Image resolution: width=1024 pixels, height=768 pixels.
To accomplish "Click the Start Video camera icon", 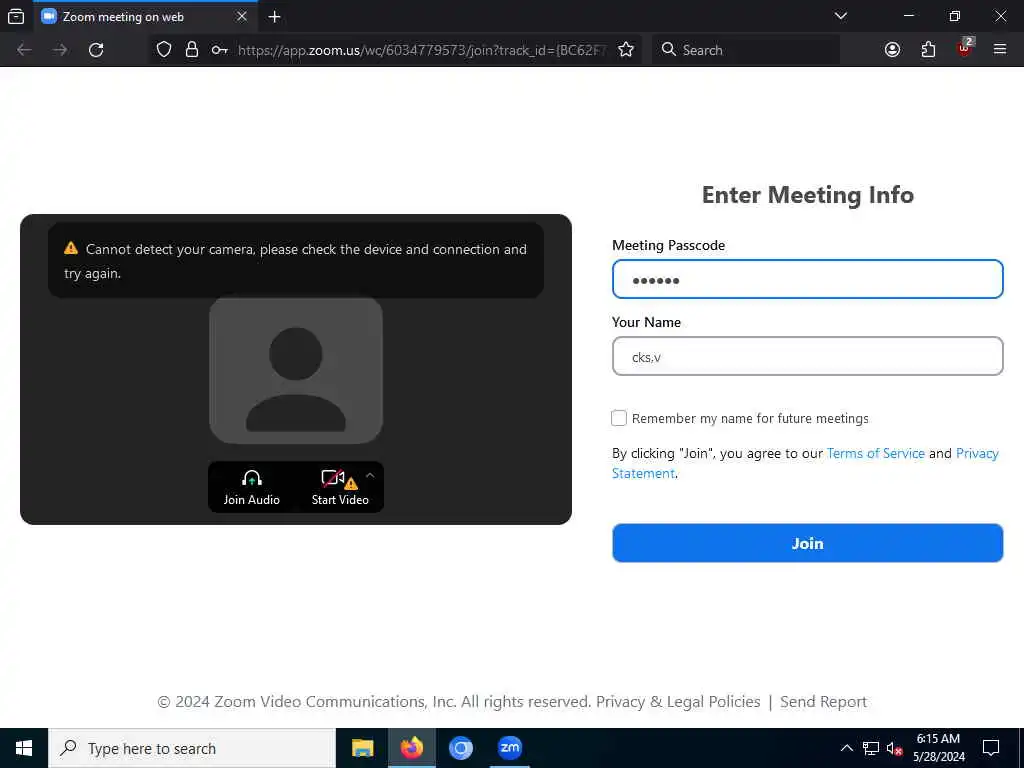I will (333, 479).
